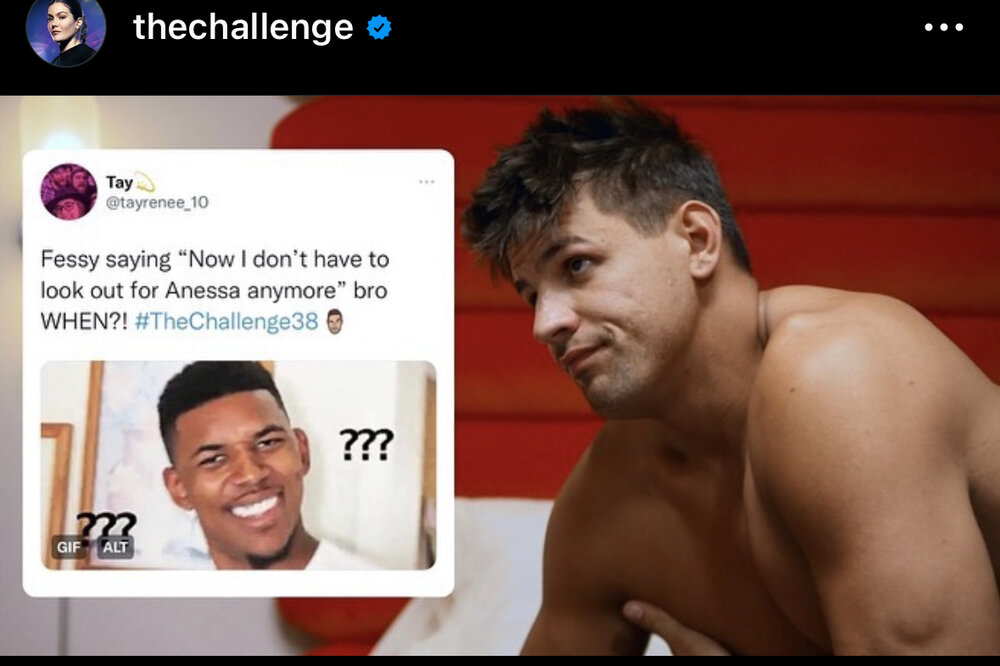Click the yellow emoji beside Tay's name
This screenshot has width=1000, height=666.
(146, 183)
